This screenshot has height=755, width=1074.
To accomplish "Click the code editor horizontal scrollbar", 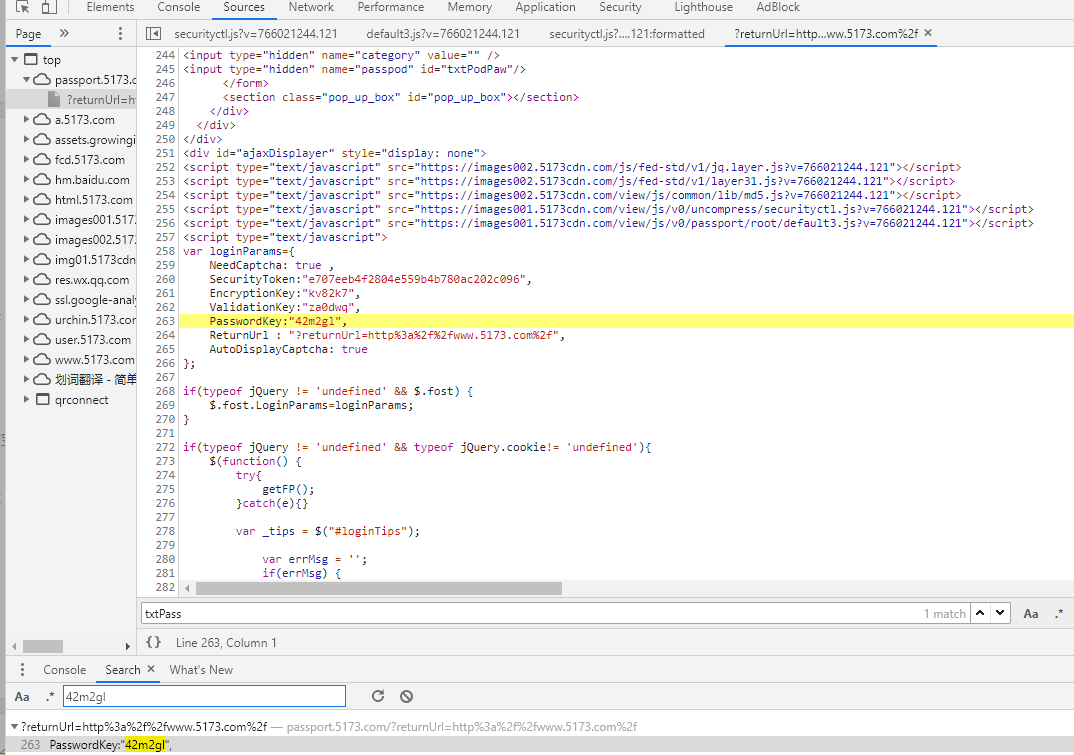I will (x=378, y=588).
